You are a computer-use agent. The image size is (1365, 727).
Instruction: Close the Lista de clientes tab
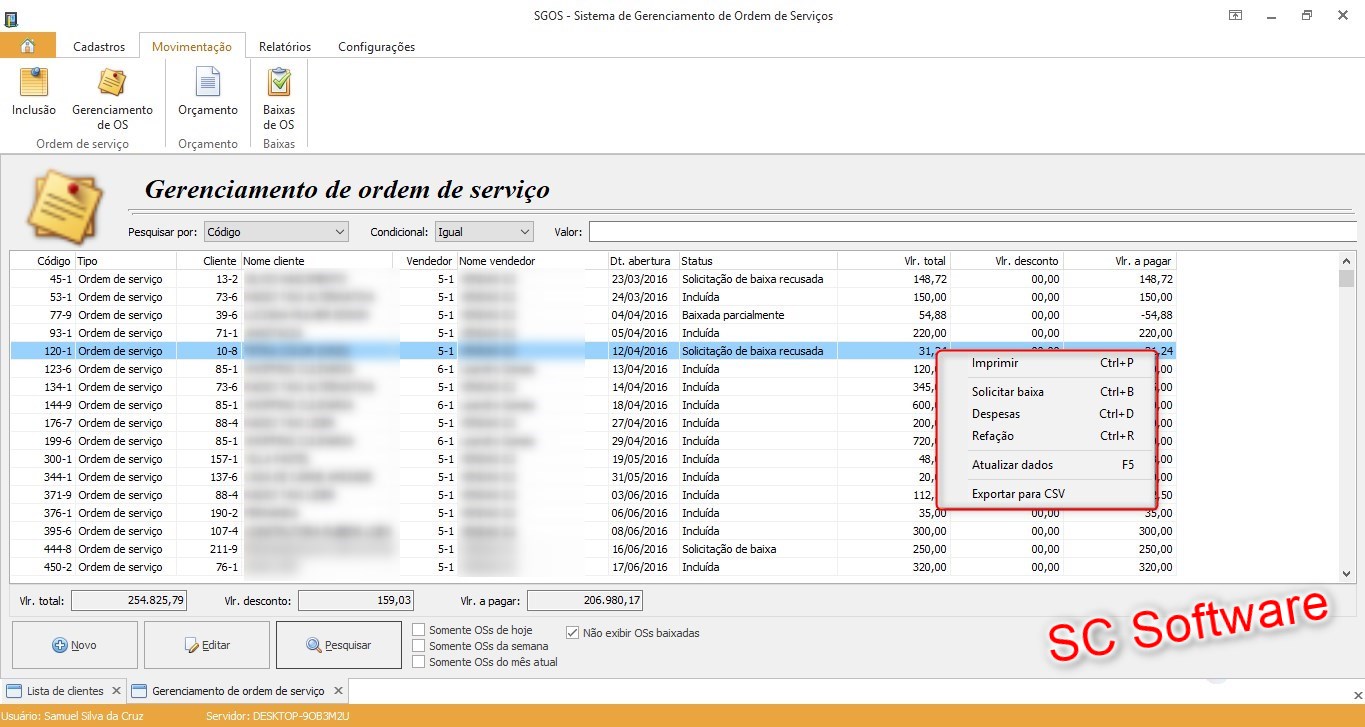(x=116, y=690)
